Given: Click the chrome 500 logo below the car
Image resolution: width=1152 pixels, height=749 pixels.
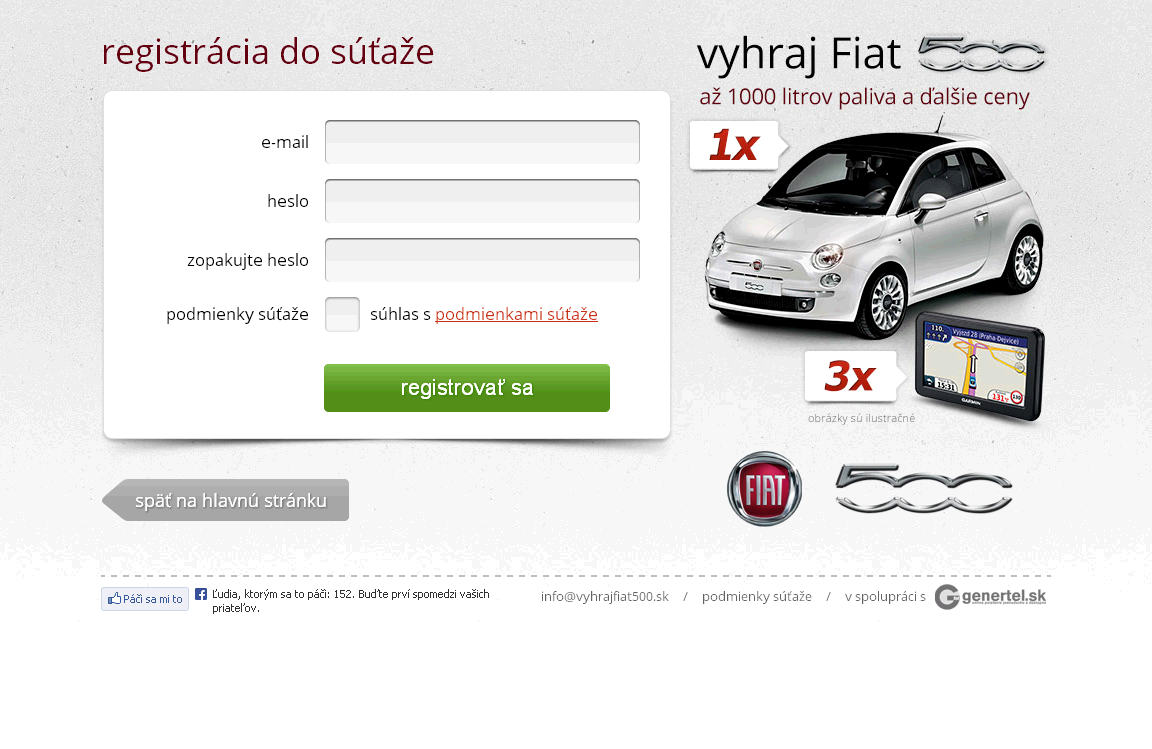Looking at the screenshot, I should tap(924, 488).
